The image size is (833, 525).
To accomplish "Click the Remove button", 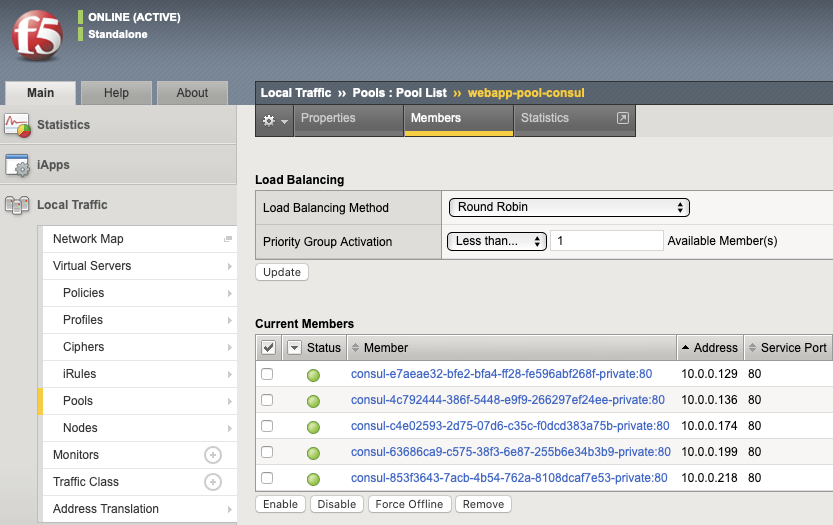I will 483,504.
